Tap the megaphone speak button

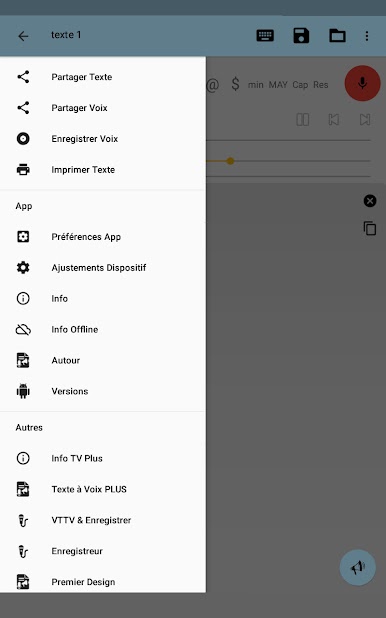pos(358,567)
